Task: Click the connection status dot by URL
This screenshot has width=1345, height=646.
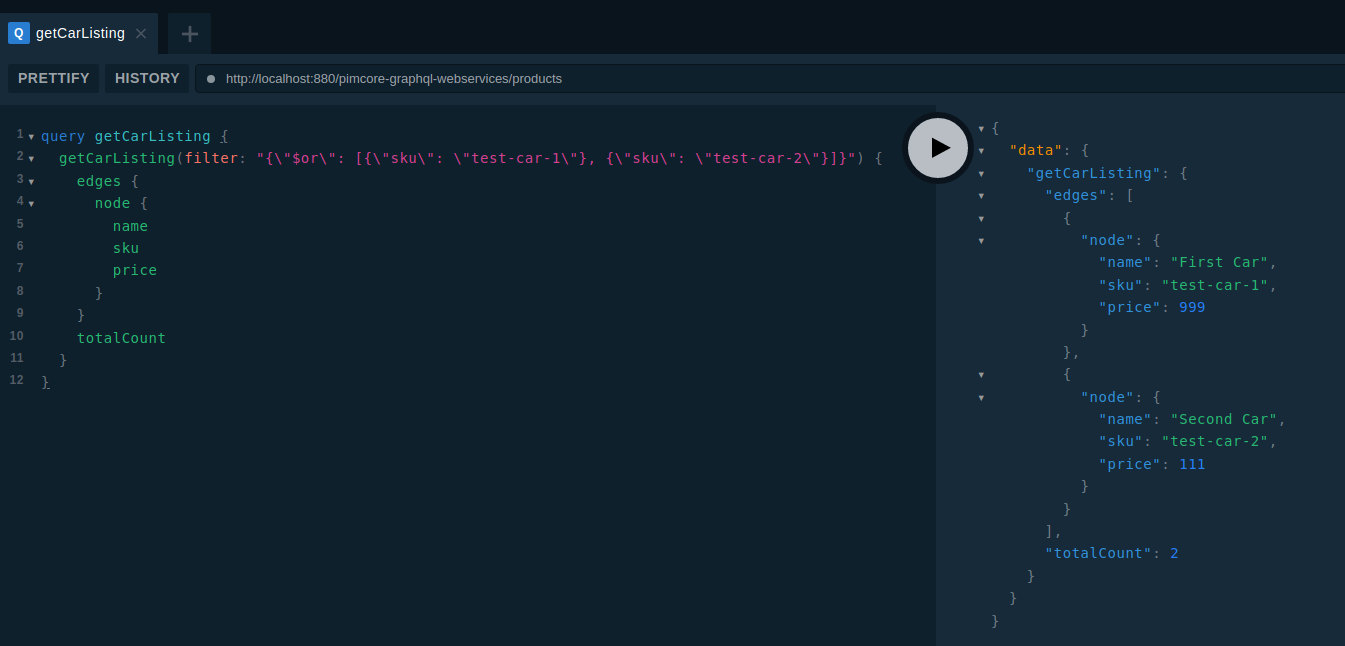Action: (x=211, y=79)
